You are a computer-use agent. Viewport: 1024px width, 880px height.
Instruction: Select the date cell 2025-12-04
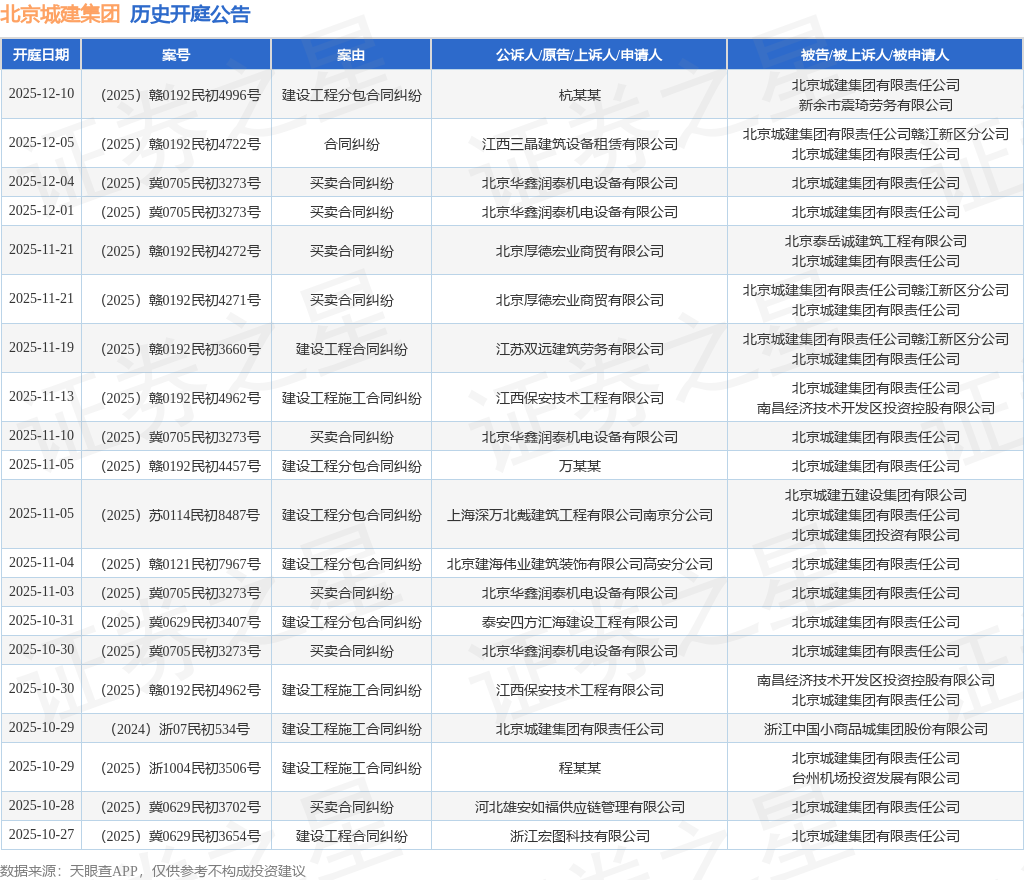pyautogui.click(x=41, y=182)
